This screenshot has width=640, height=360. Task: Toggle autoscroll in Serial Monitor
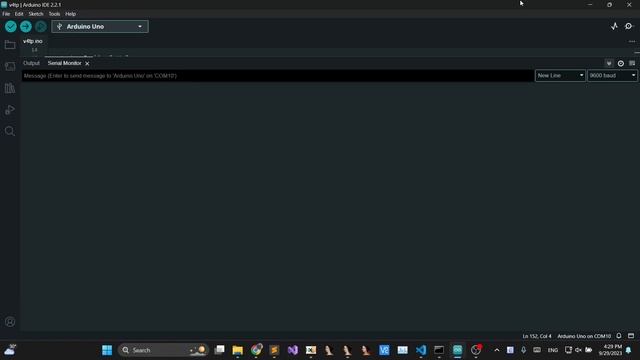(609, 63)
